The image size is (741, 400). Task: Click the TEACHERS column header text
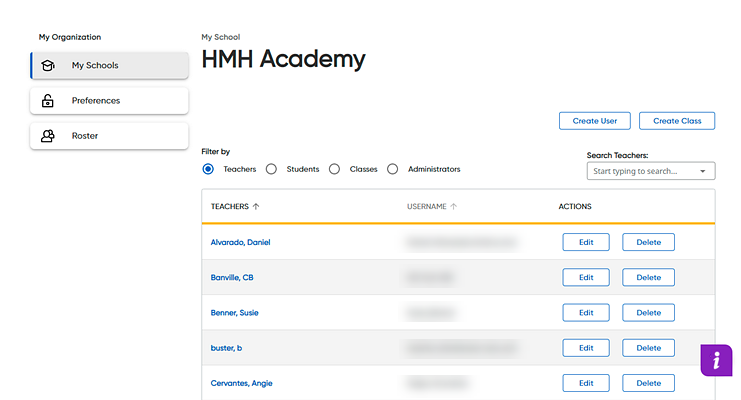click(x=230, y=207)
